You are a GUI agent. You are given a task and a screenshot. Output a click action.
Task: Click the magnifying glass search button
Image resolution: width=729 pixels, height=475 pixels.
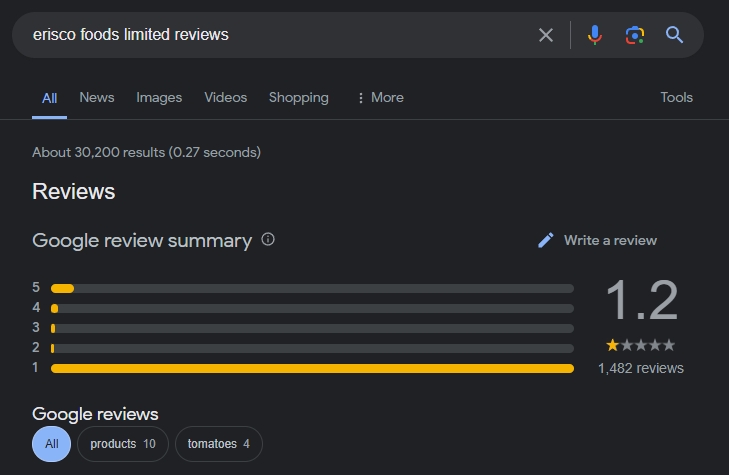[674, 35]
